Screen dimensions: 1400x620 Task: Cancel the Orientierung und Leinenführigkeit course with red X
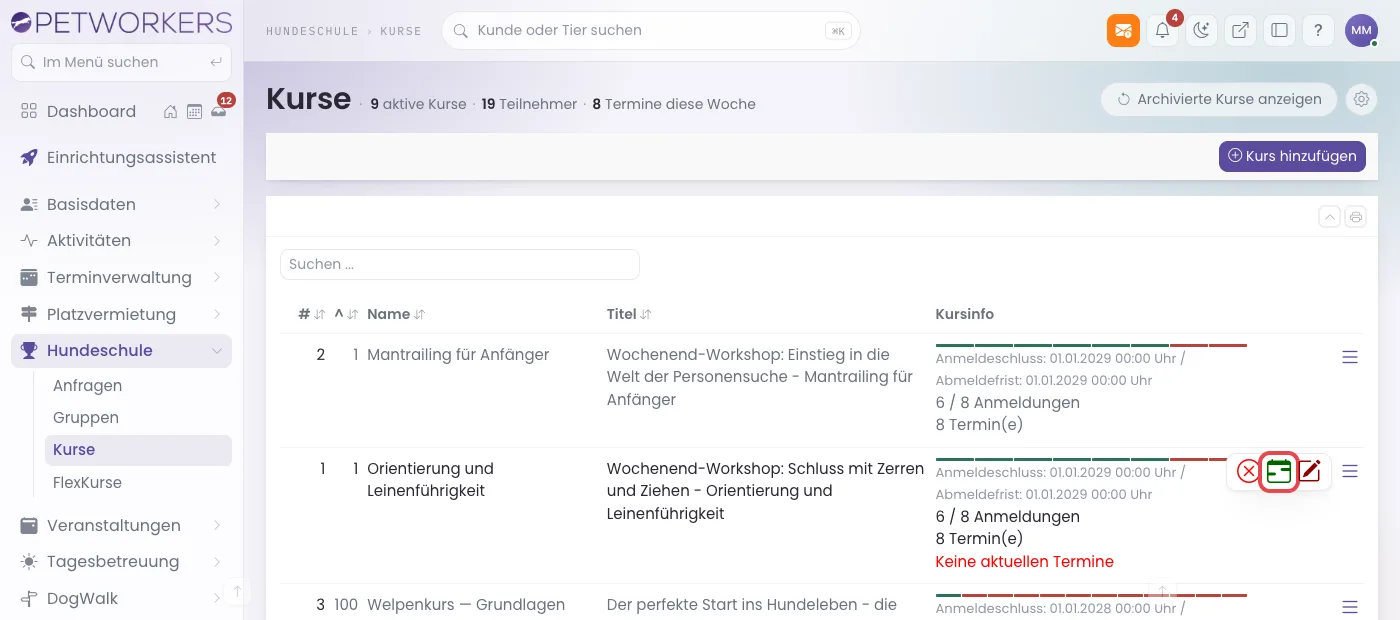(x=1248, y=471)
